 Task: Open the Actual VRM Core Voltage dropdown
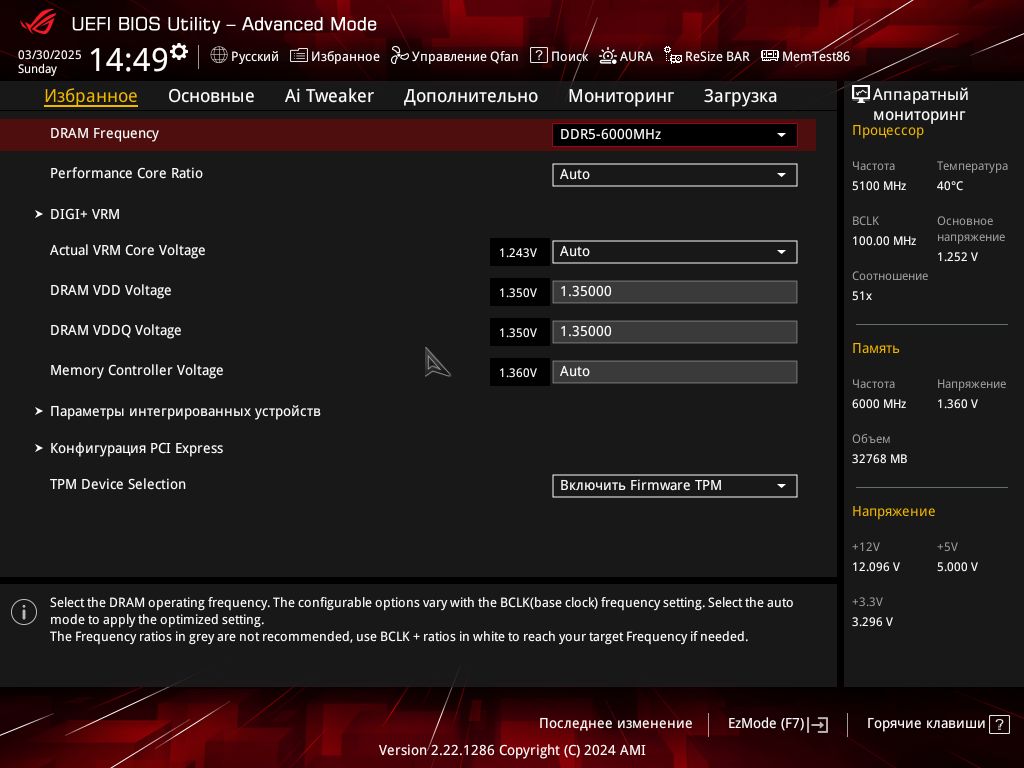pos(675,251)
